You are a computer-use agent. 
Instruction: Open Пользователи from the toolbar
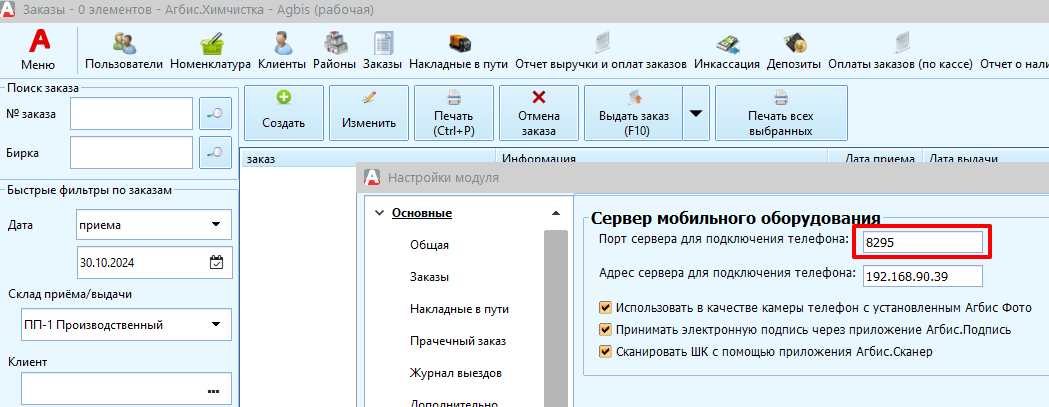point(124,52)
